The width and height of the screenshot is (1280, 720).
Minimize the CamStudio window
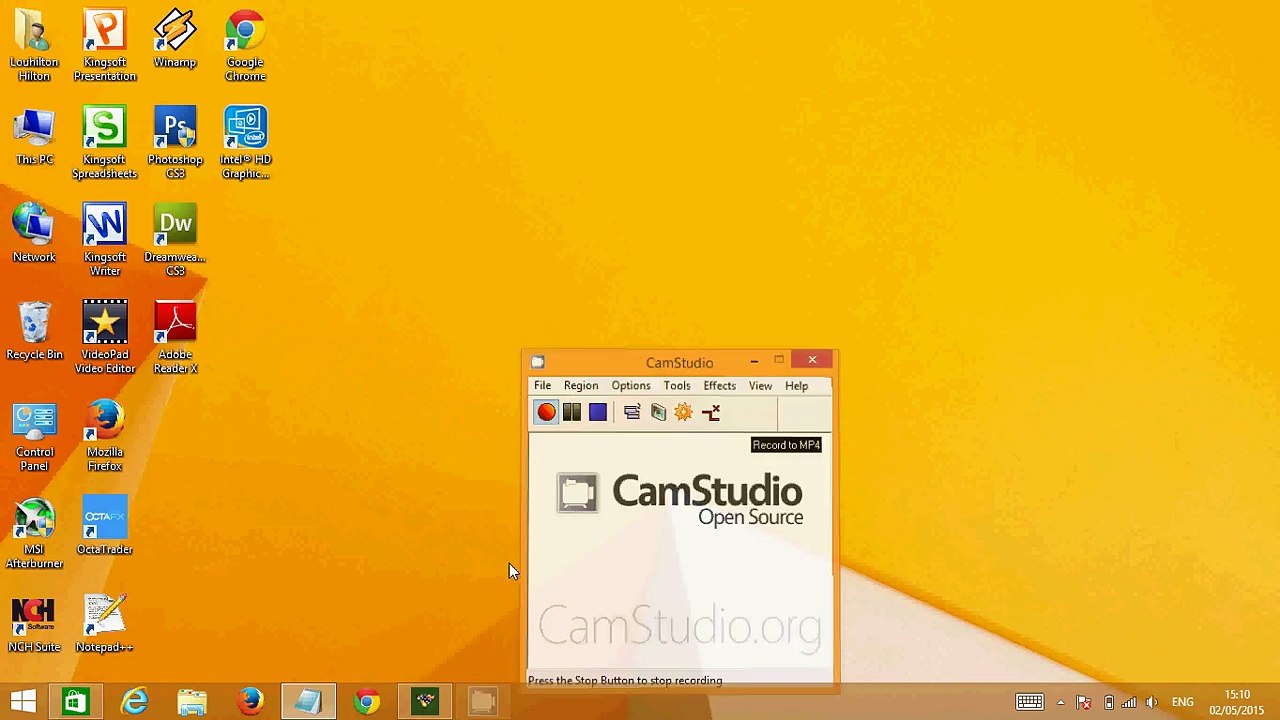[x=754, y=361]
